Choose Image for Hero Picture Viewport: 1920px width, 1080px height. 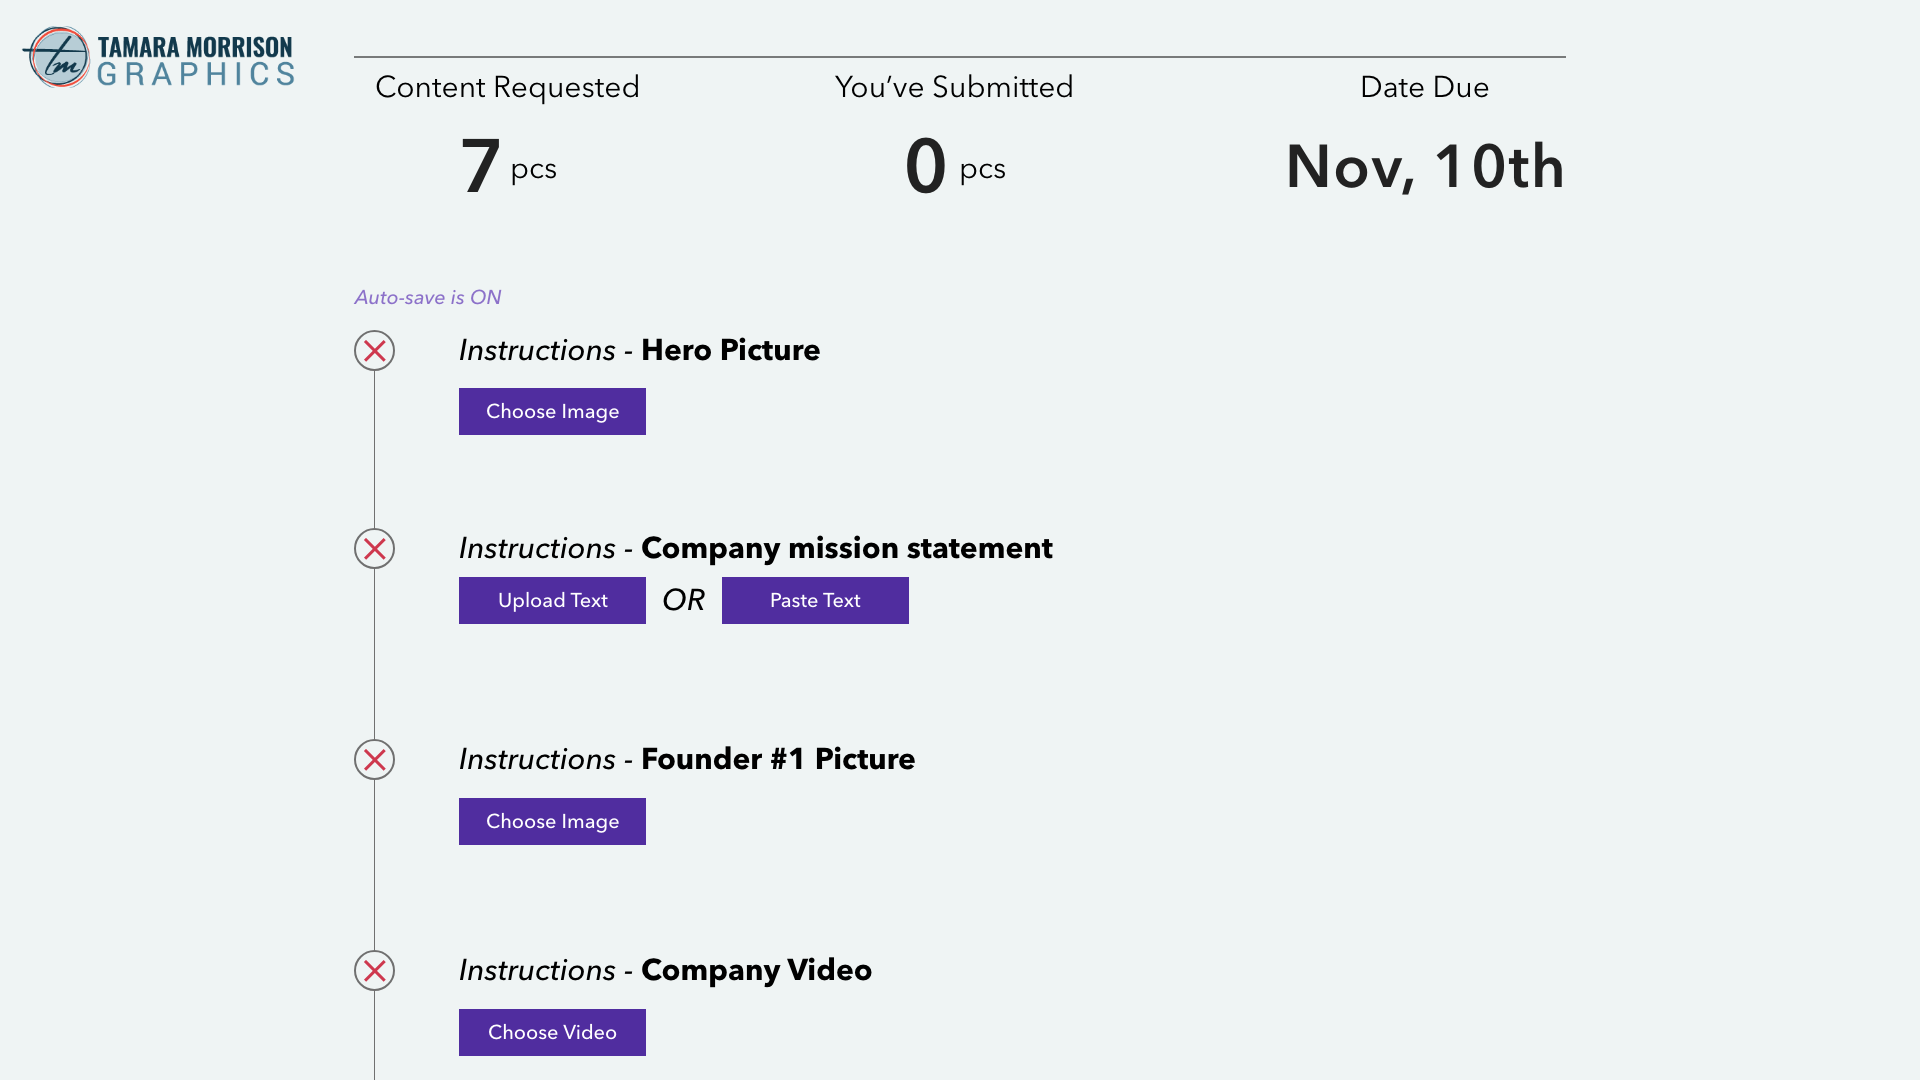pyautogui.click(x=552, y=412)
